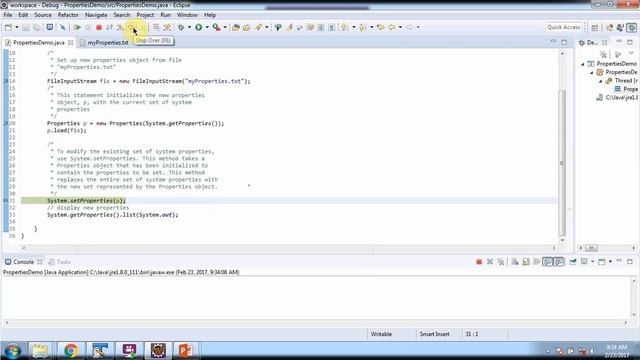
Task: Collapse the Thread node in Debug view
Action: pos(600,81)
